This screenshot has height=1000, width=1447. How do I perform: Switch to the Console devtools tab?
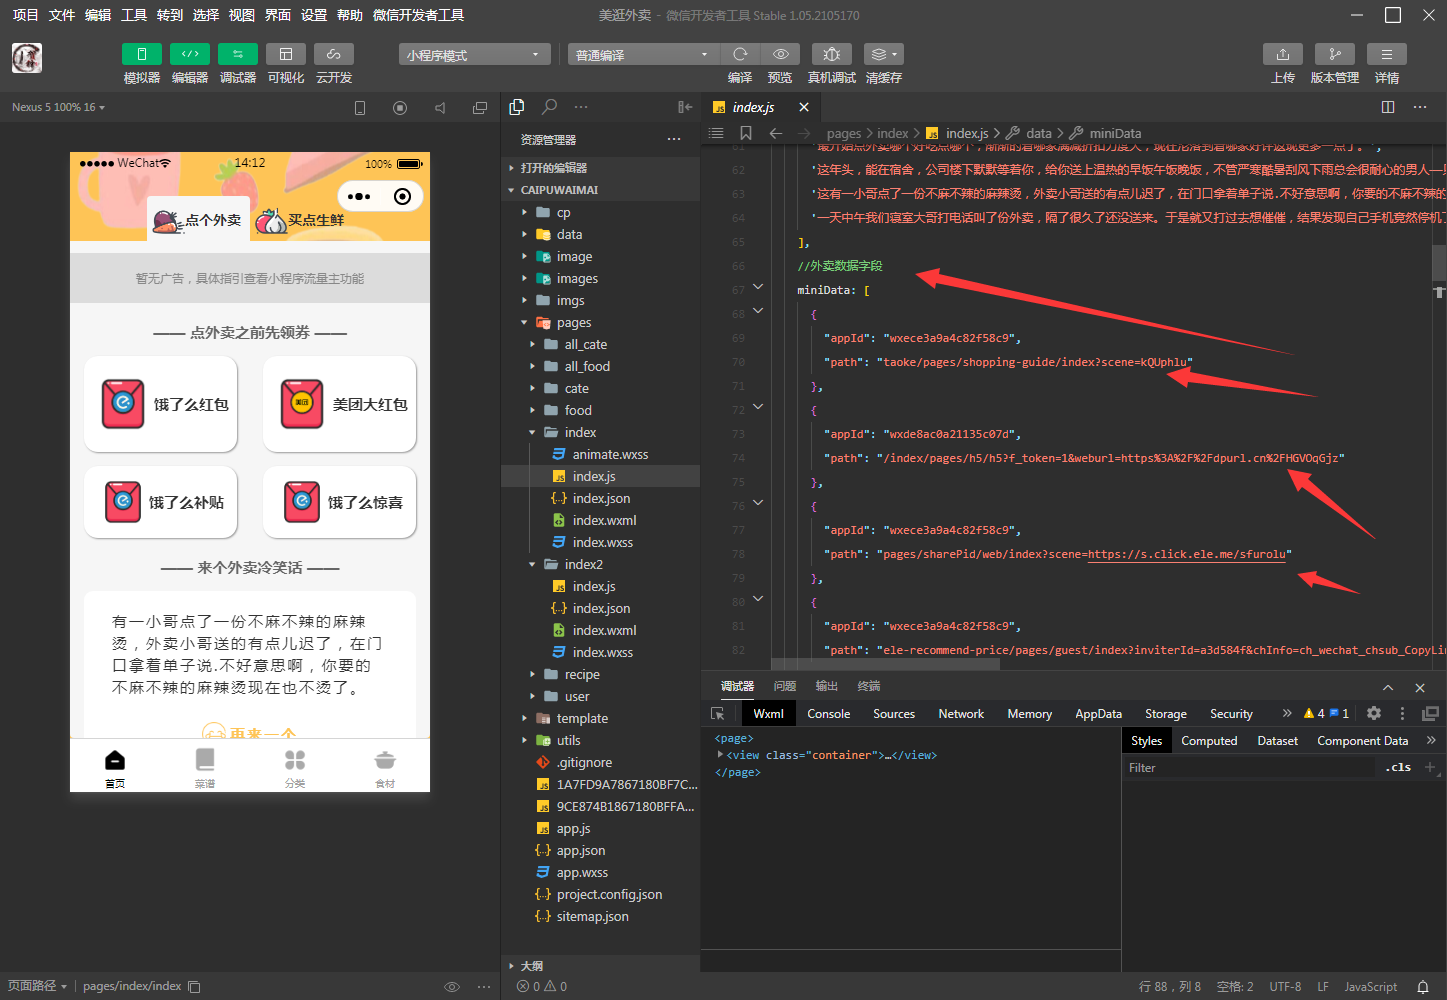tap(829, 714)
